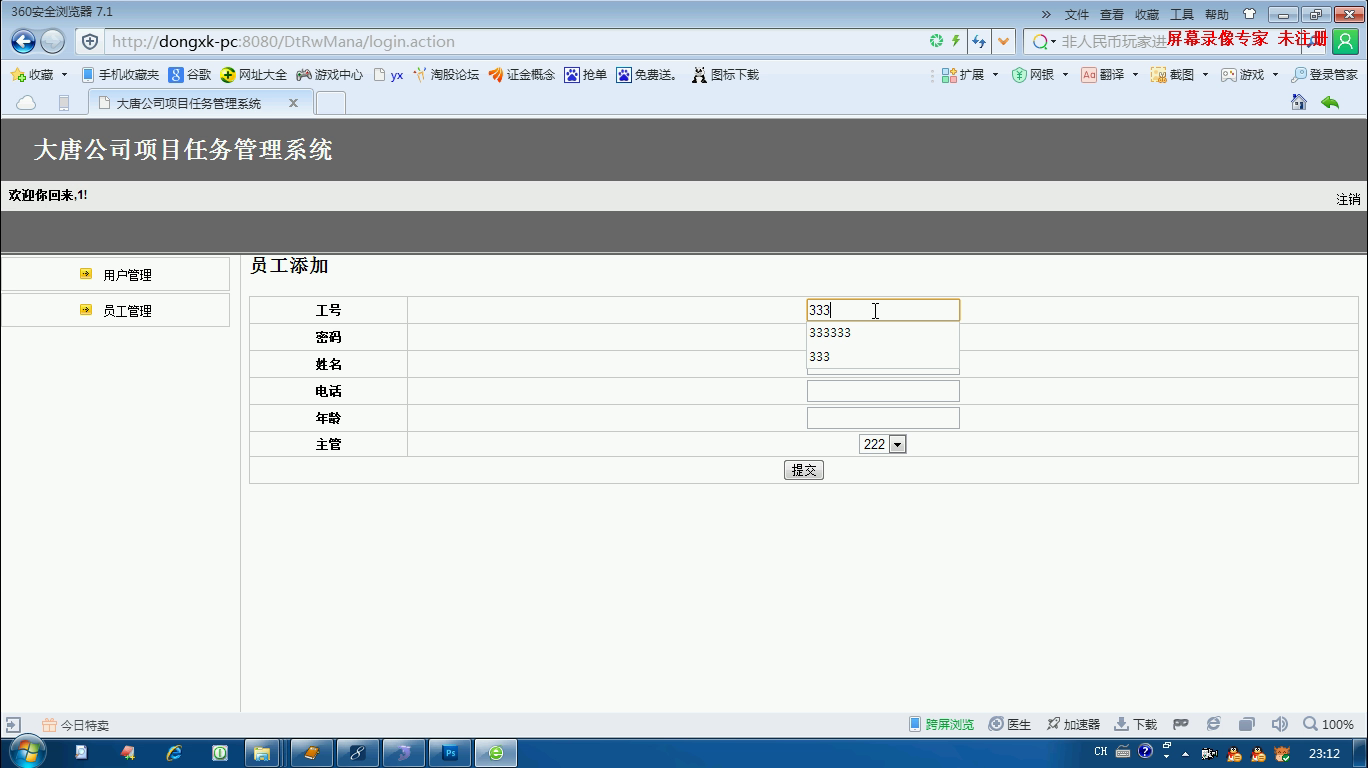Click the green user account icon
The width and height of the screenshot is (1368, 768).
point(1345,41)
